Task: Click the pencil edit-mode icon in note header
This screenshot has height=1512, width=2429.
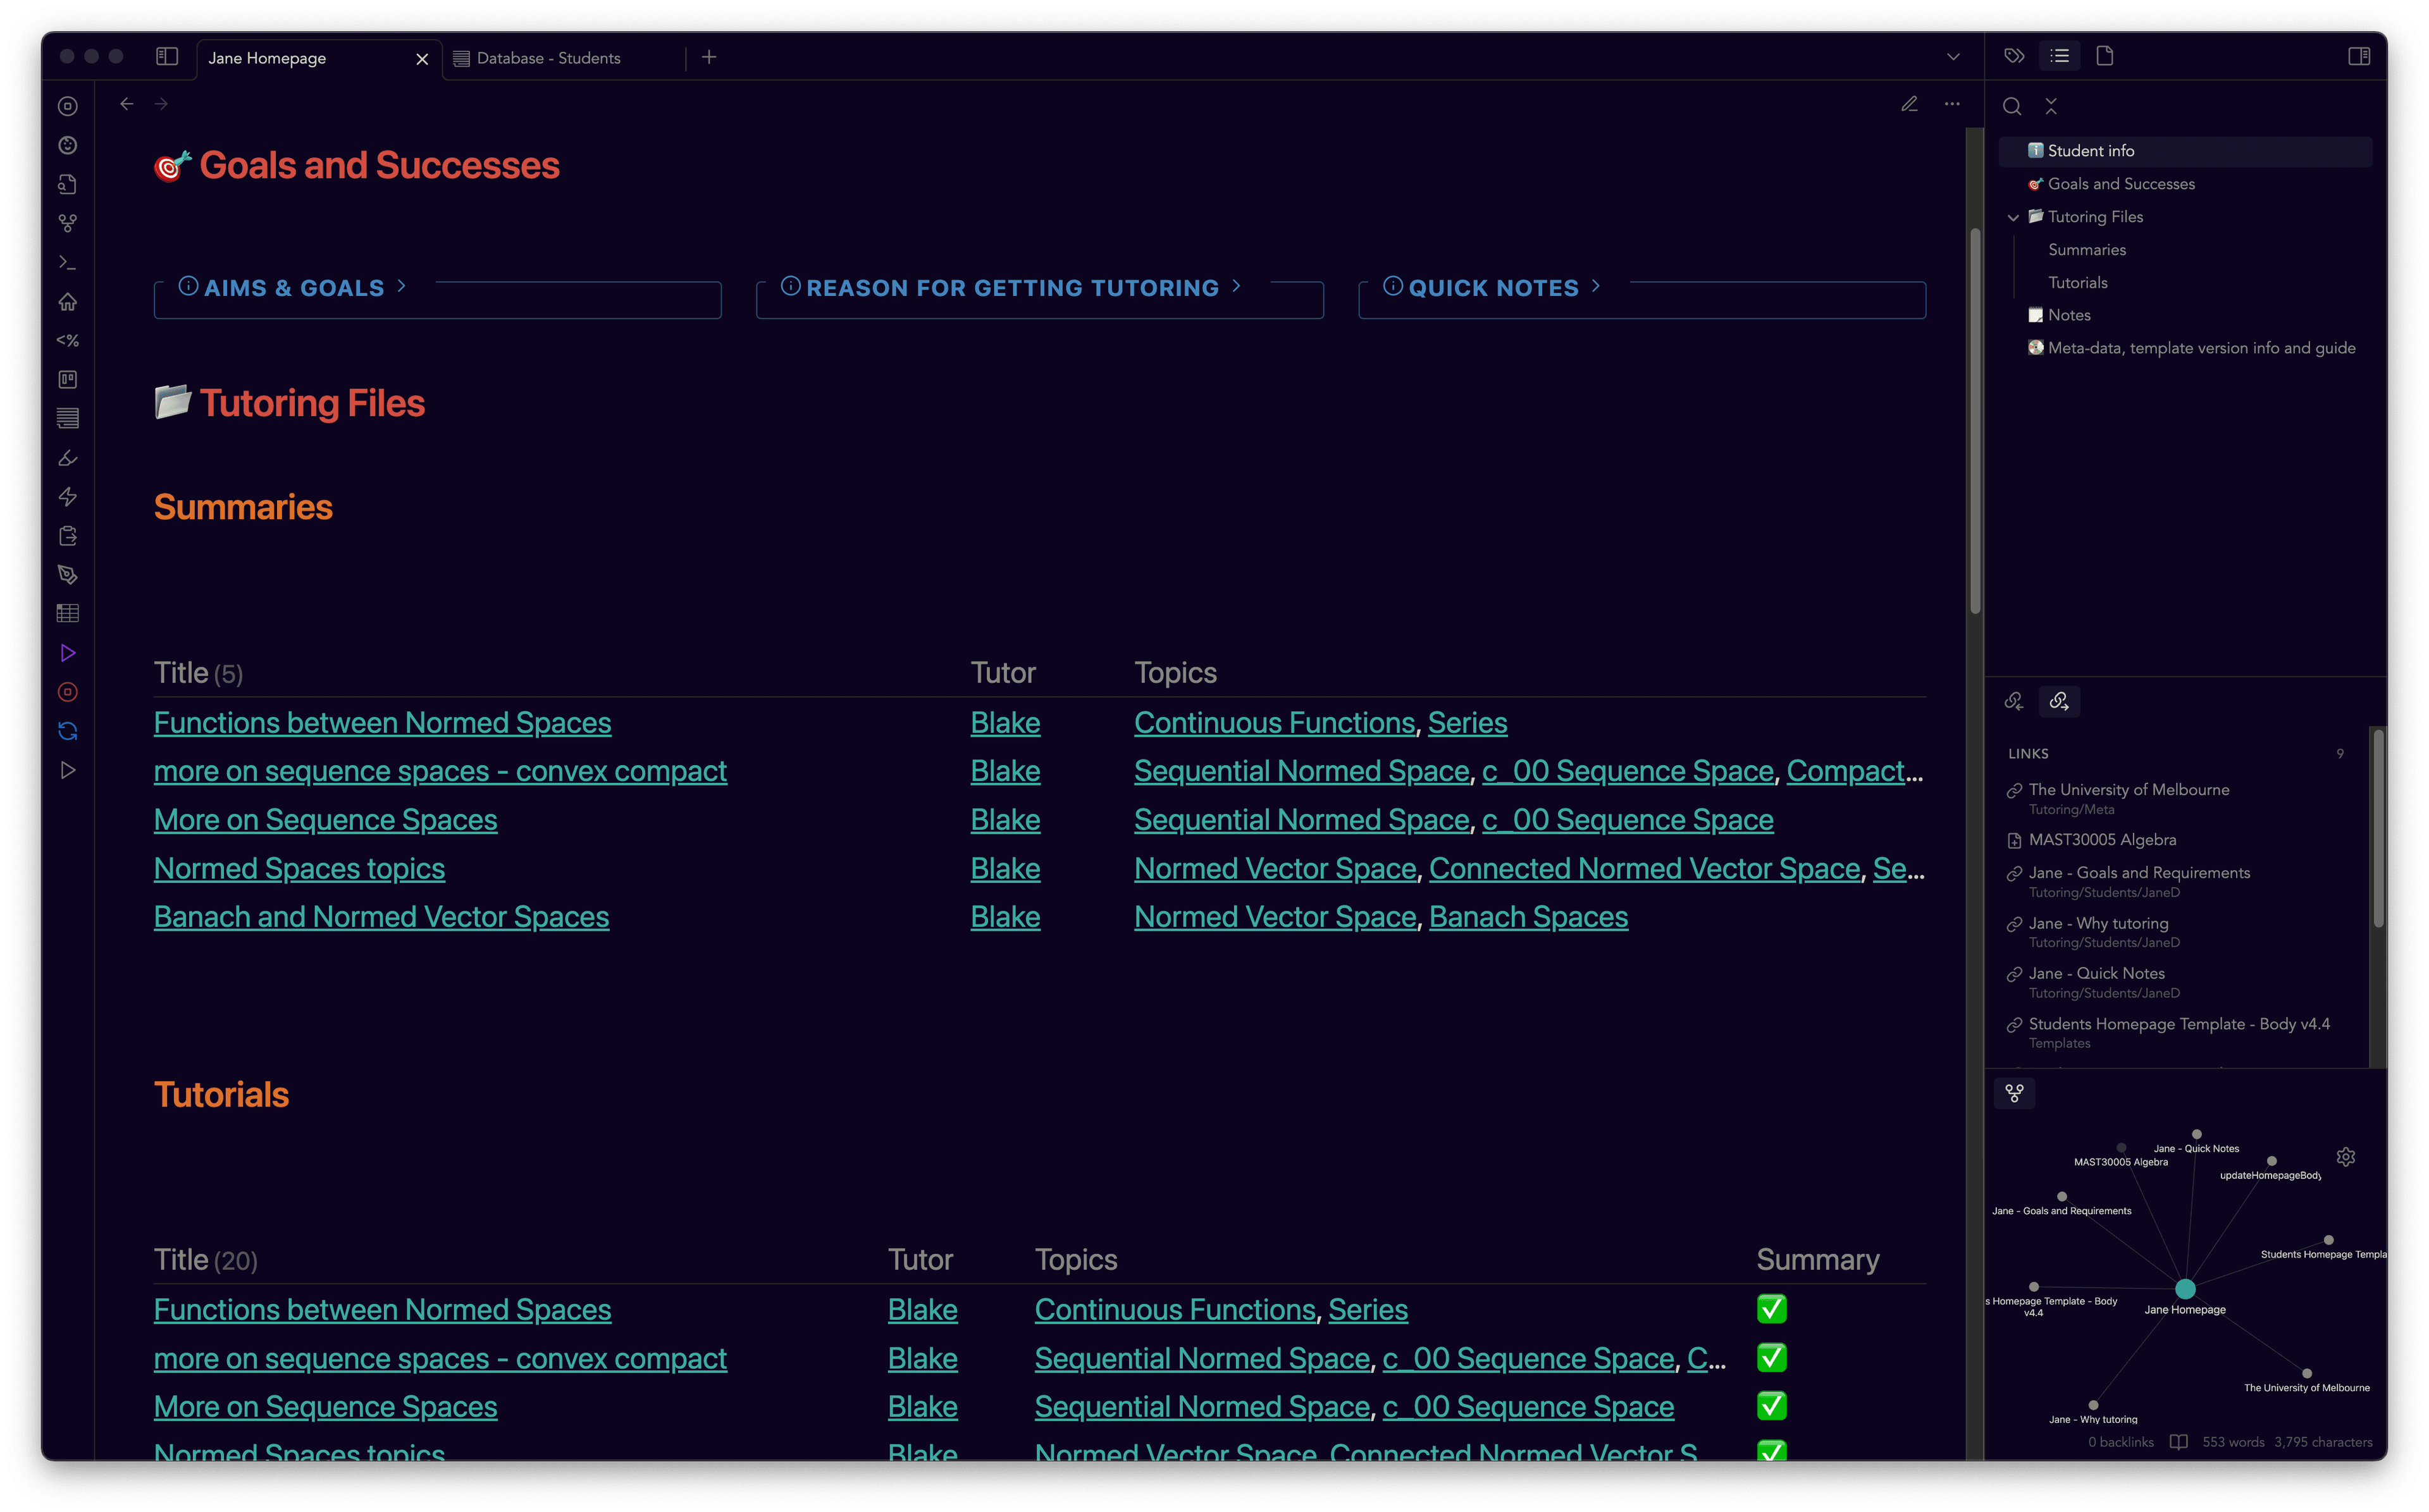Action: tap(1909, 104)
